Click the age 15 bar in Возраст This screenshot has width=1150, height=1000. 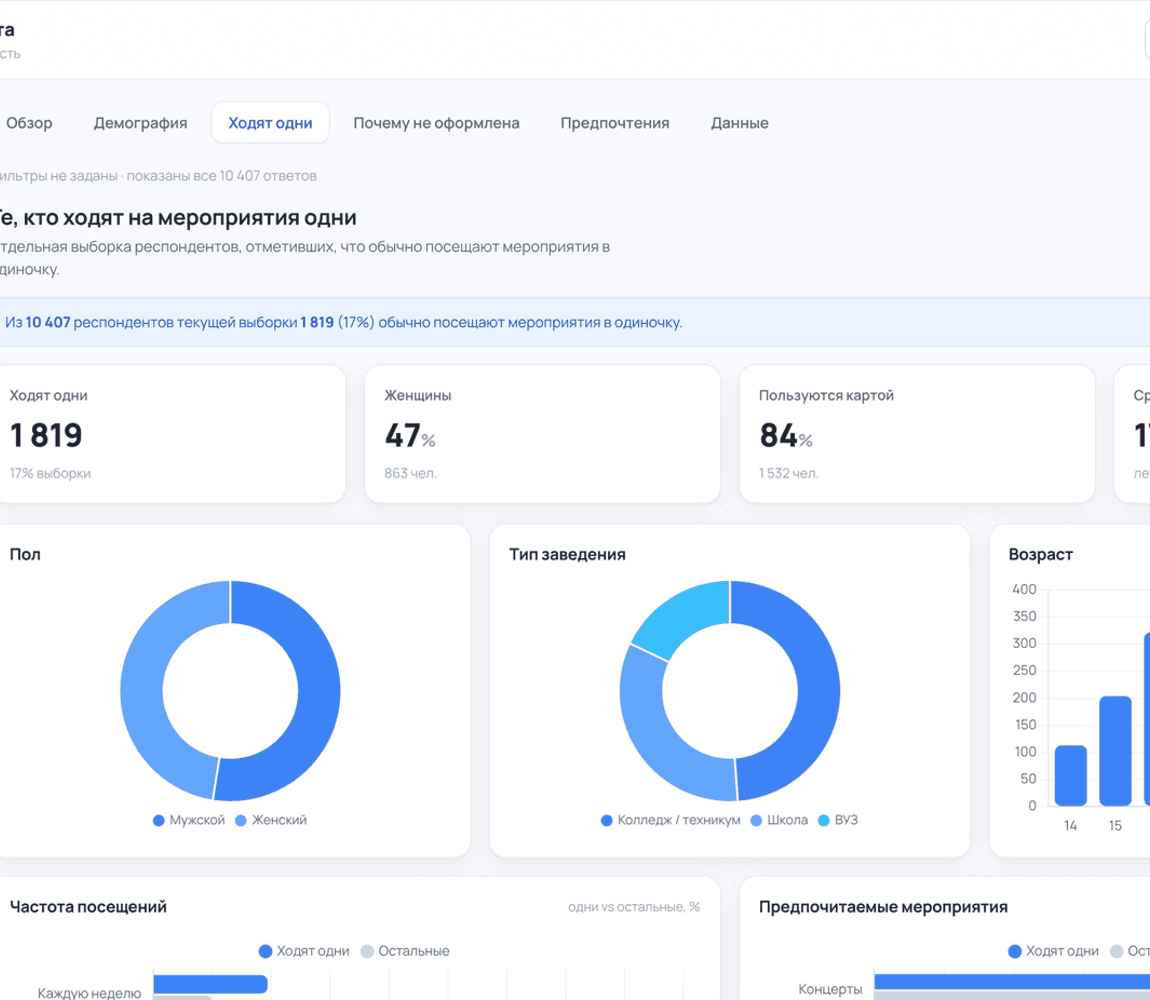coord(1115,751)
